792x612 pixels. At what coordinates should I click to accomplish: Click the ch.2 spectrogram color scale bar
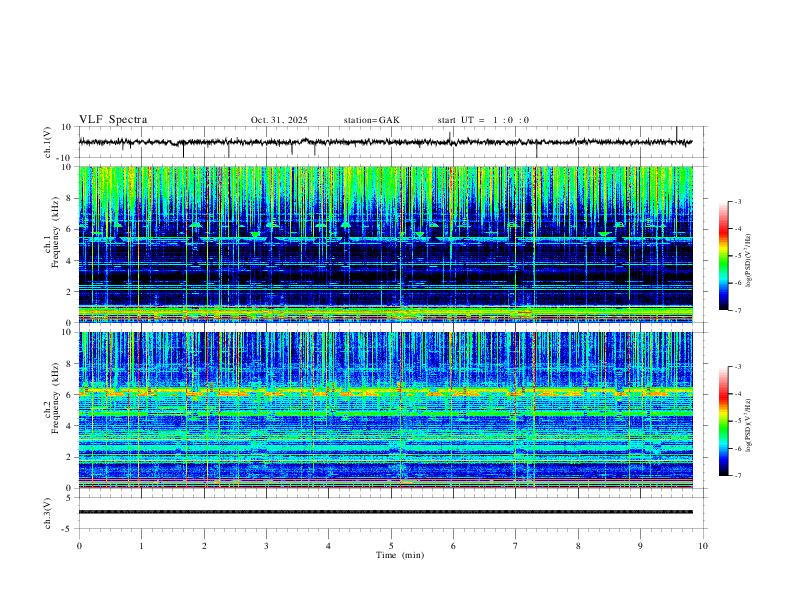pos(723,421)
